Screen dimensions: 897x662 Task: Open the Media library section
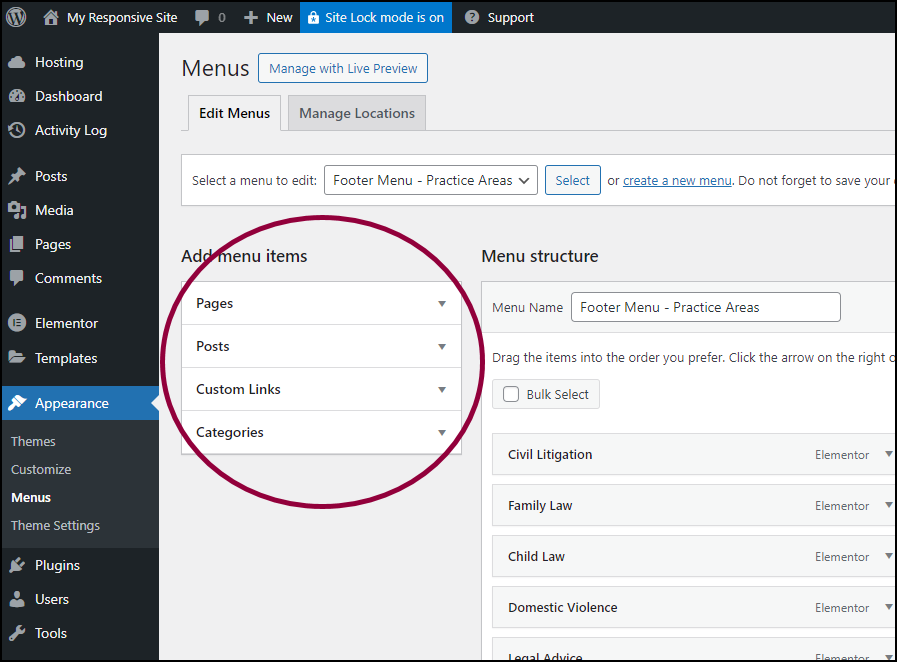pyautogui.click(x=54, y=210)
